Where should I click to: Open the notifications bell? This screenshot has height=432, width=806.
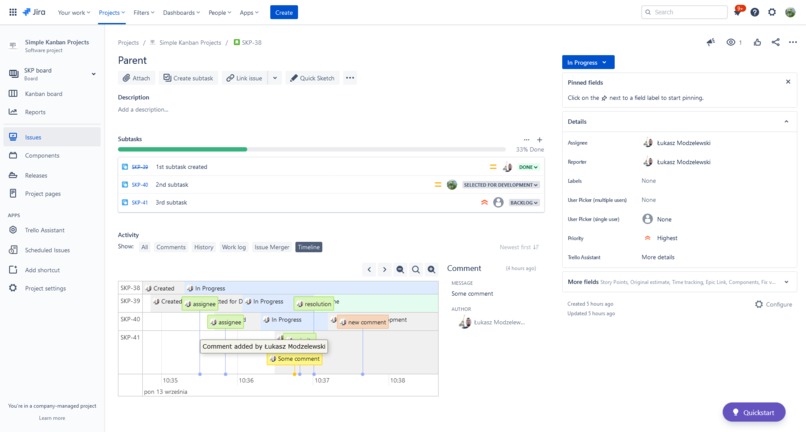pos(738,12)
